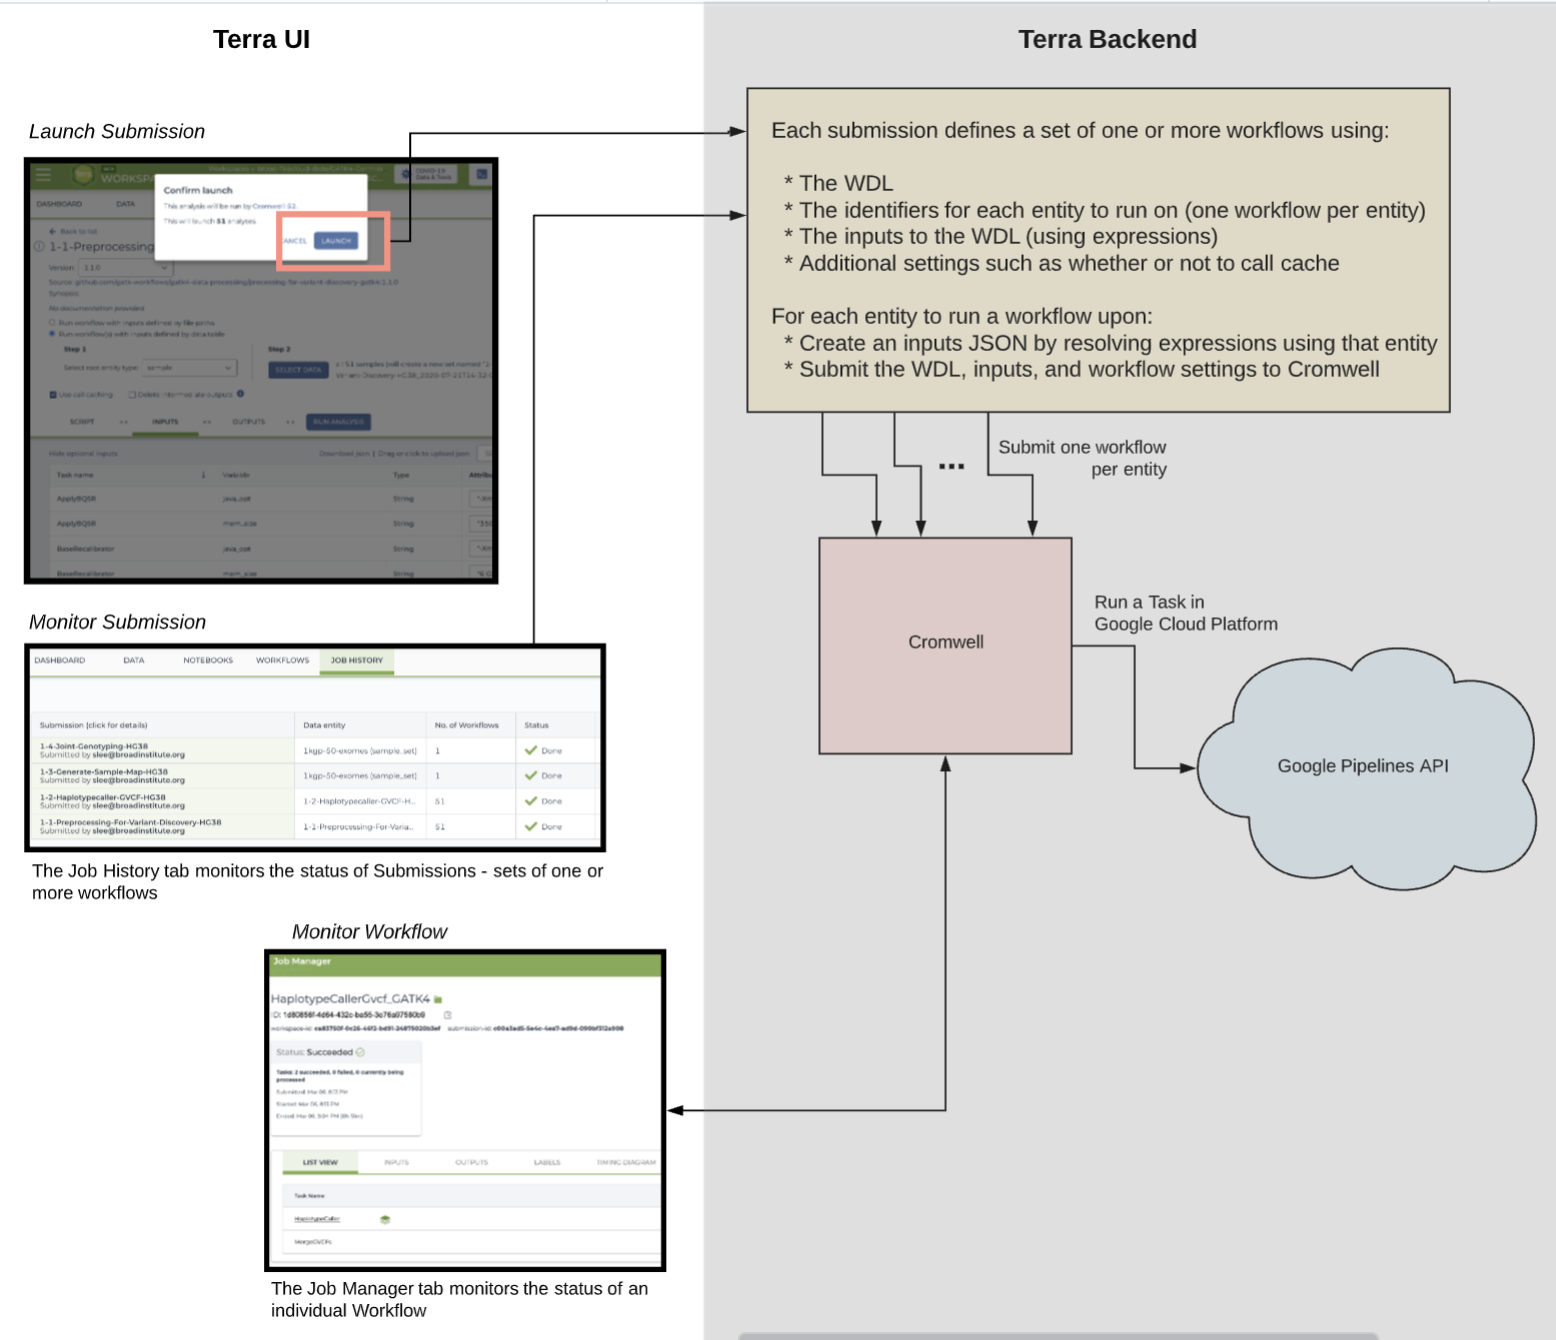The width and height of the screenshot is (1556, 1340).
Task: Click the Download json link
Action: tap(344, 454)
